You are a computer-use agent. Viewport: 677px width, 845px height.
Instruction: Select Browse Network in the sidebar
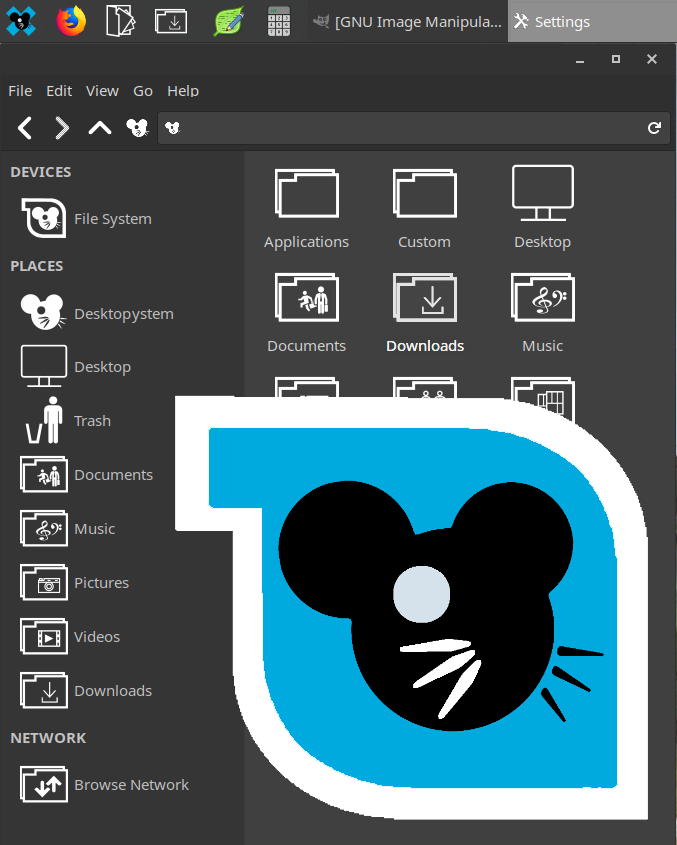pyautogui.click(x=105, y=785)
